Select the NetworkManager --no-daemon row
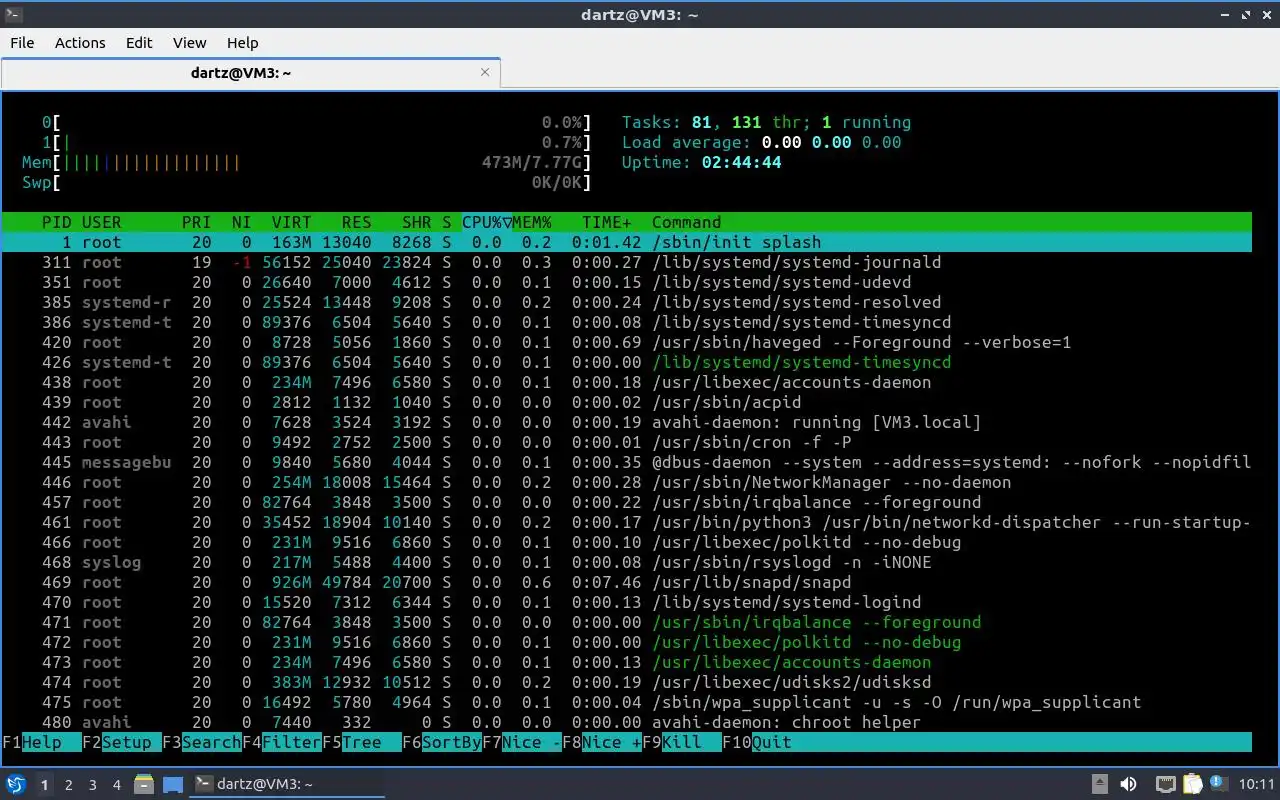 626,482
